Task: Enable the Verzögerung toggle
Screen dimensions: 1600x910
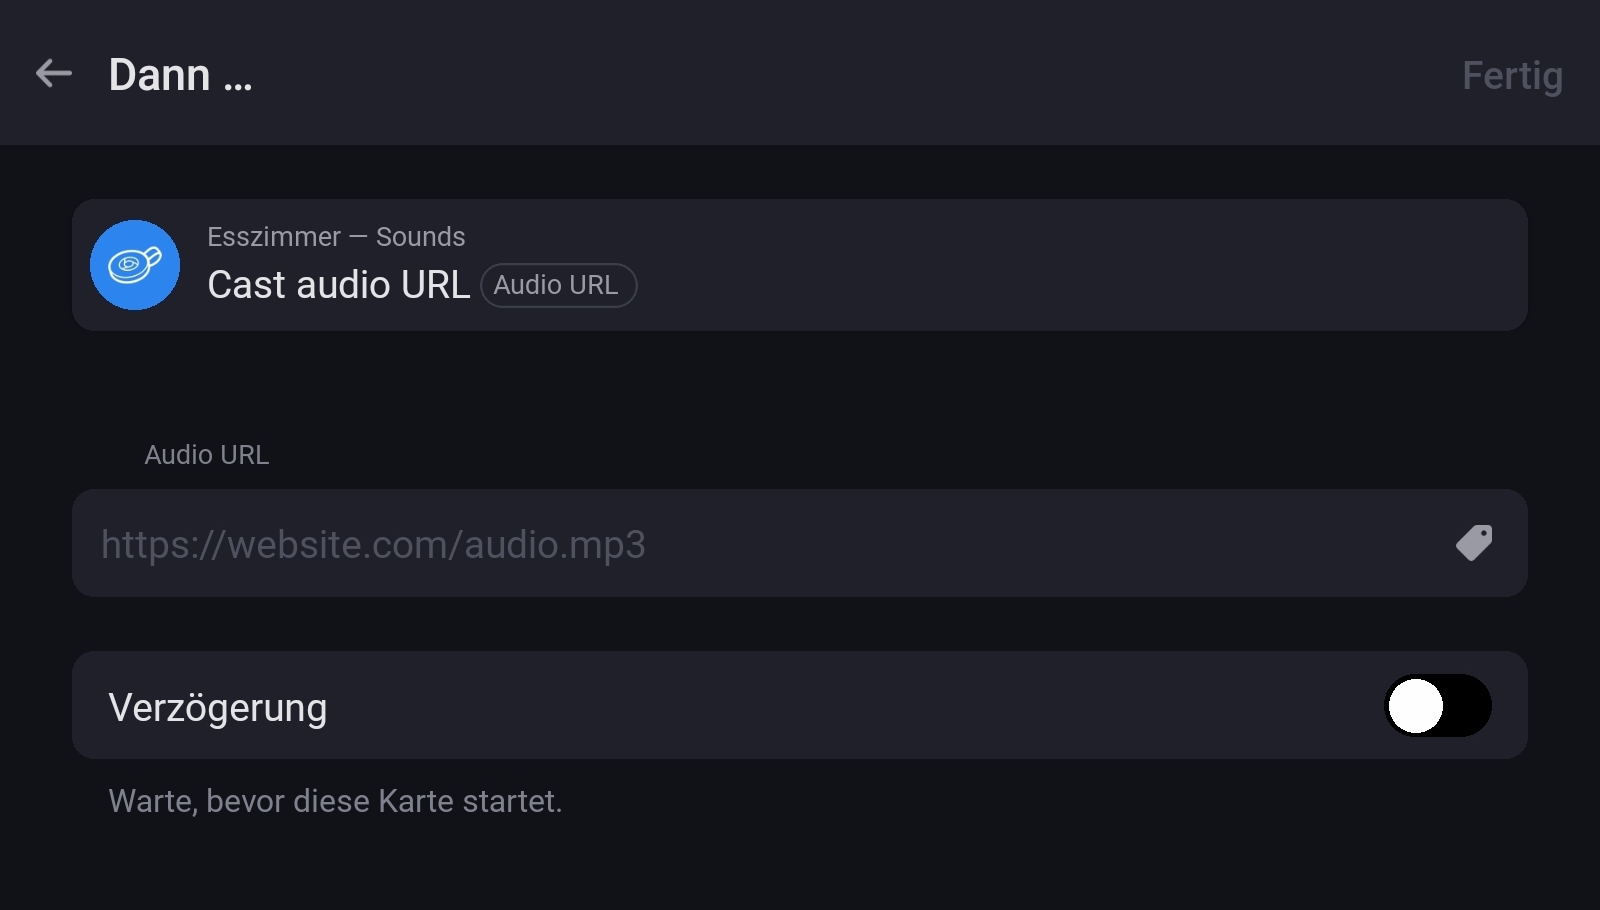Action: point(1438,706)
